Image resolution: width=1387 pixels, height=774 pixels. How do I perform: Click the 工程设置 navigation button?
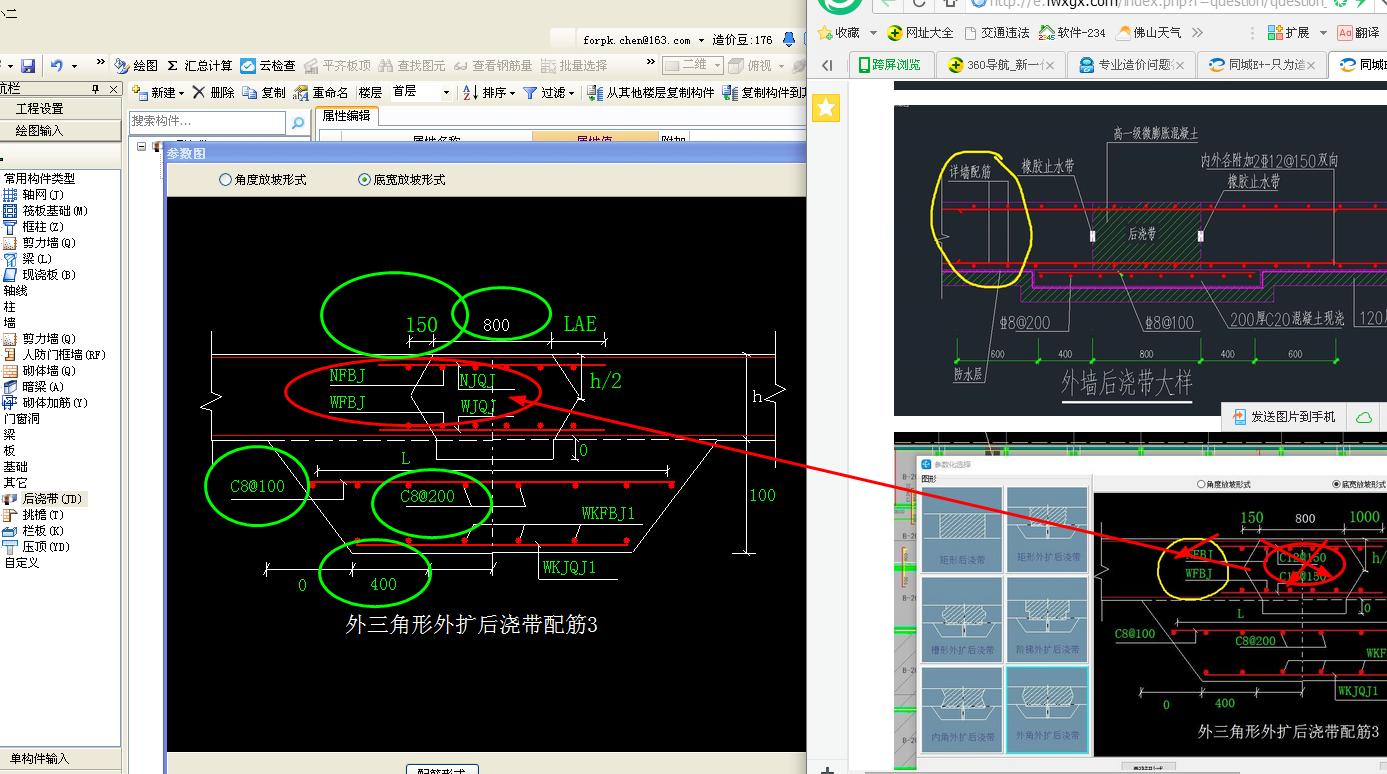click(40, 109)
